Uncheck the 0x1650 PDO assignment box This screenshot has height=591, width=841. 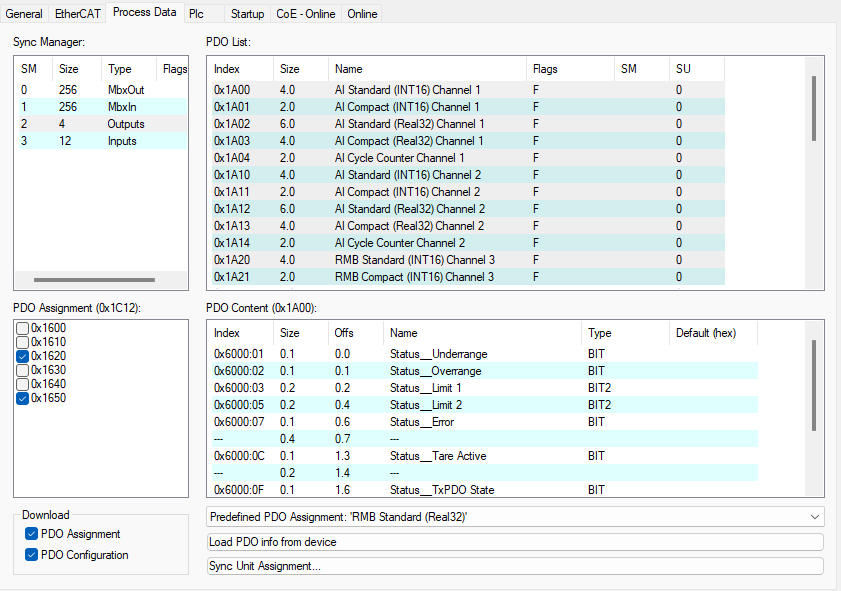coord(22,397)
